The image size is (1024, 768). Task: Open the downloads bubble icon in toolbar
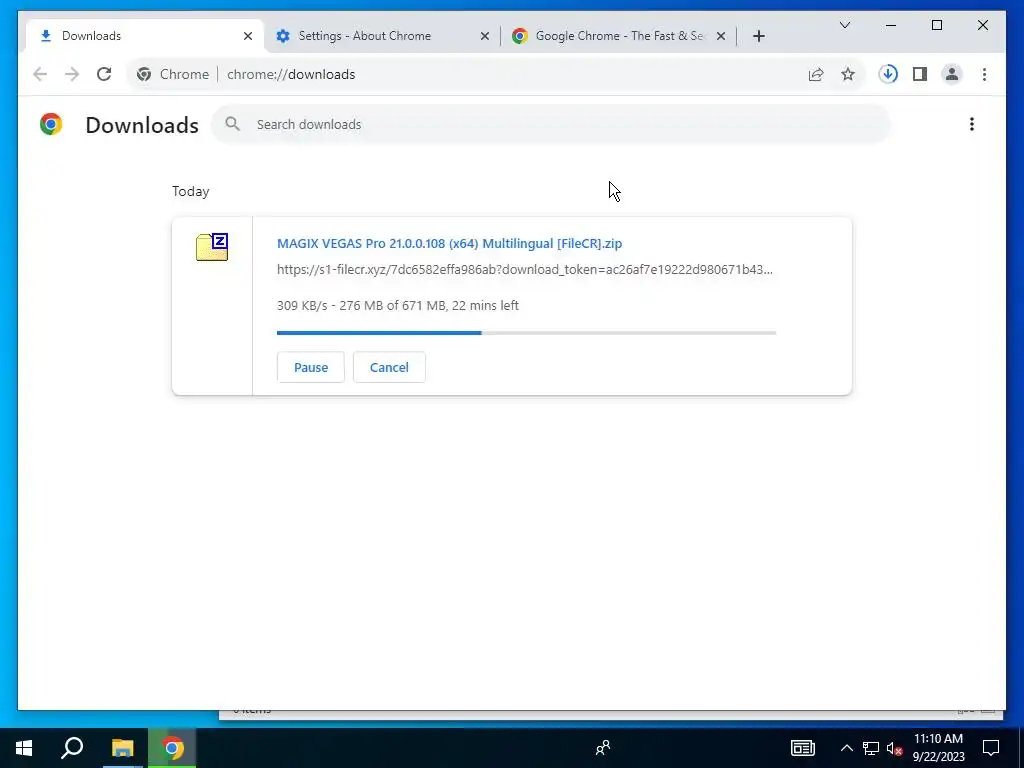888,74
